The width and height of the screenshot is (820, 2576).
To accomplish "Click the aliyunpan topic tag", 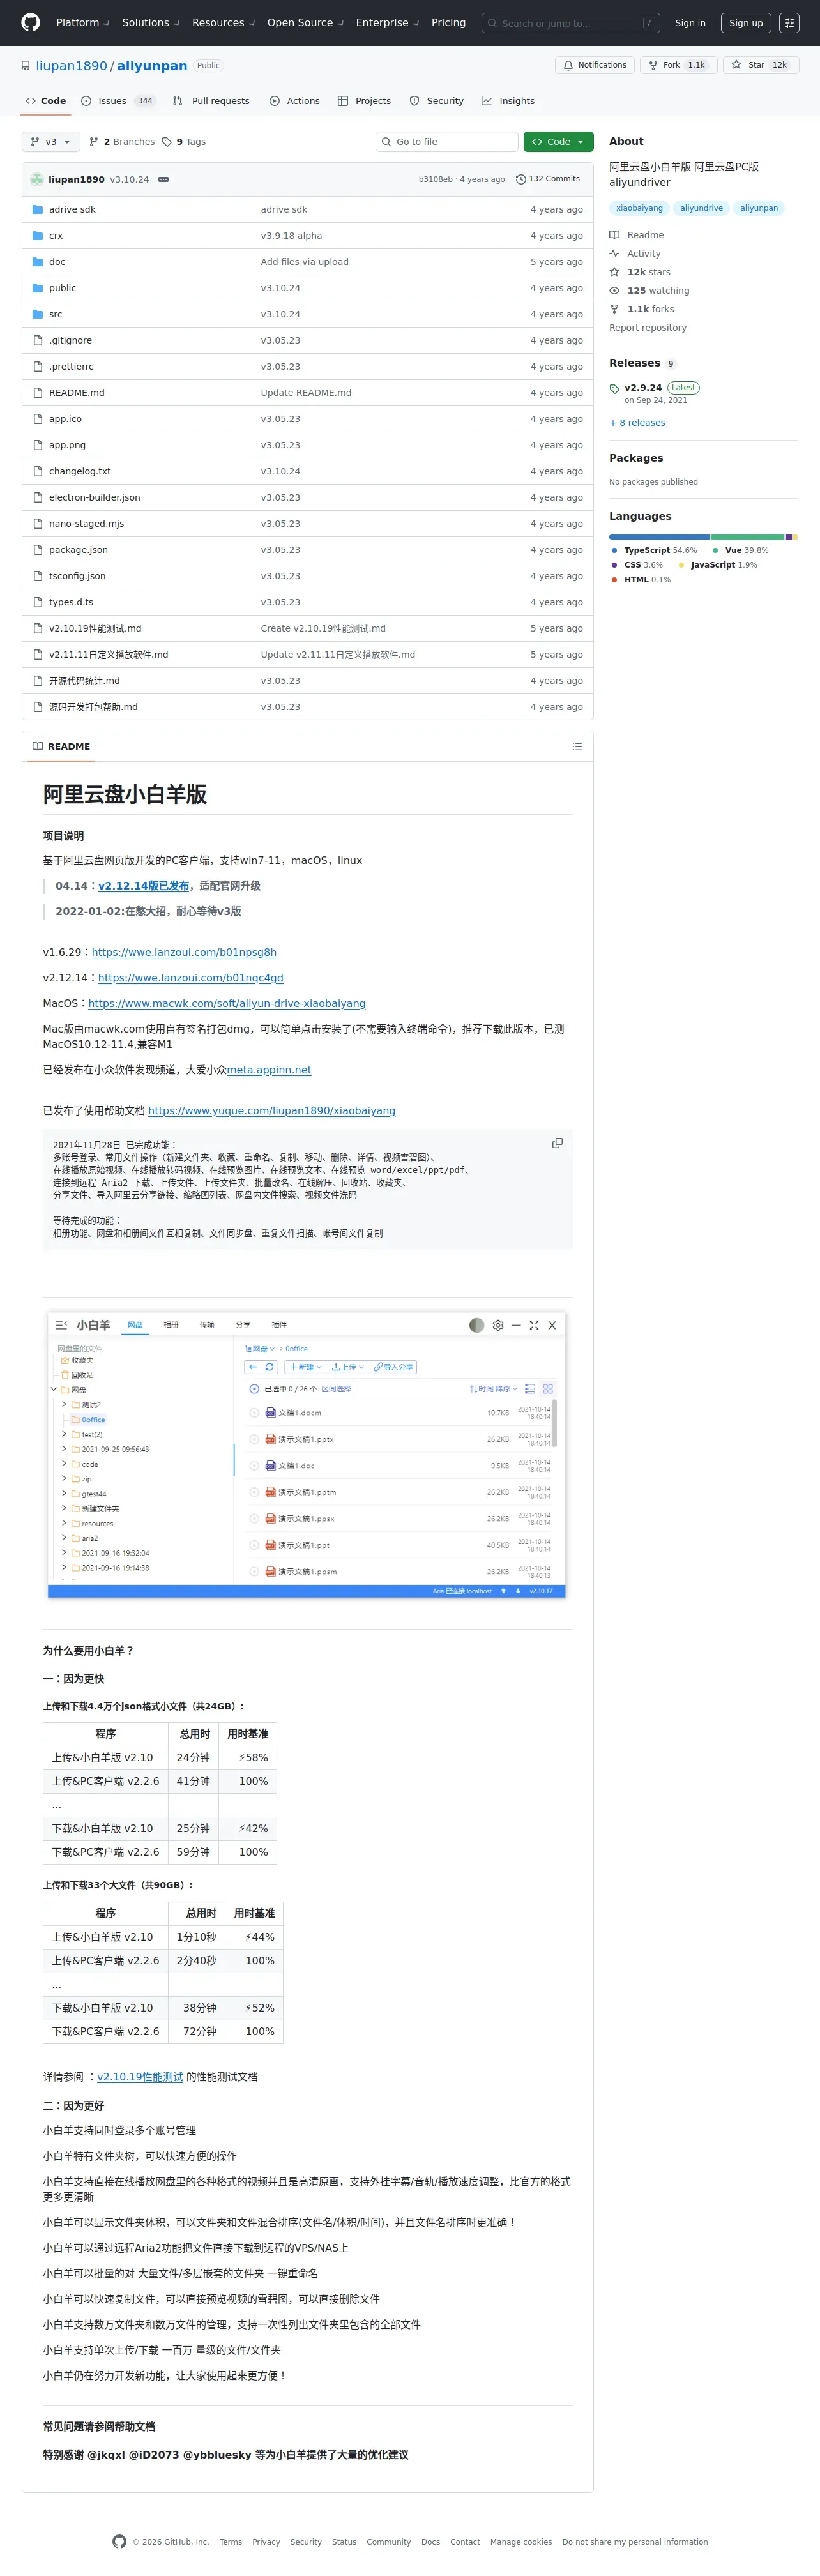I will point(759,208).
